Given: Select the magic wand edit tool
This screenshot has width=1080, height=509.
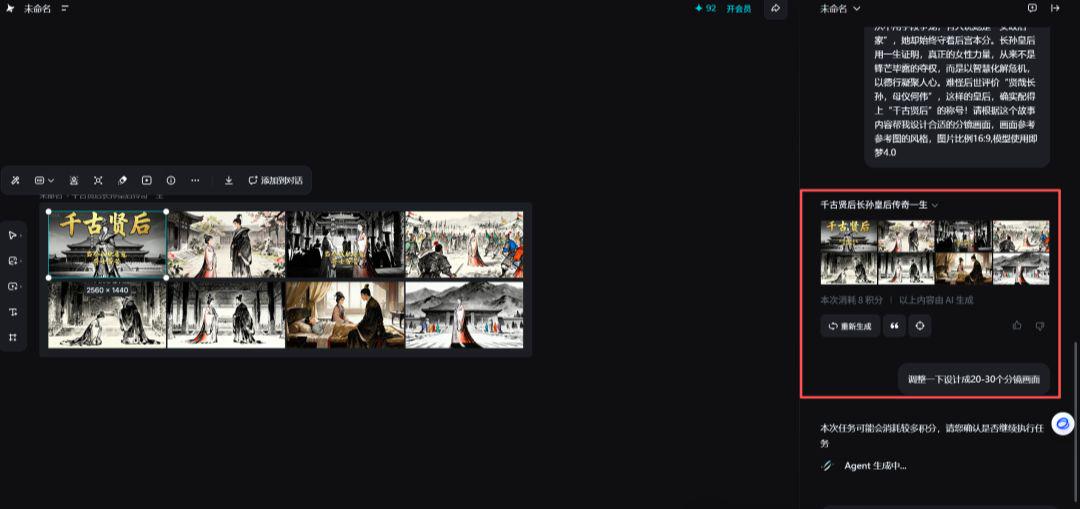Looking at the screenshot, I should pos(15,180).
